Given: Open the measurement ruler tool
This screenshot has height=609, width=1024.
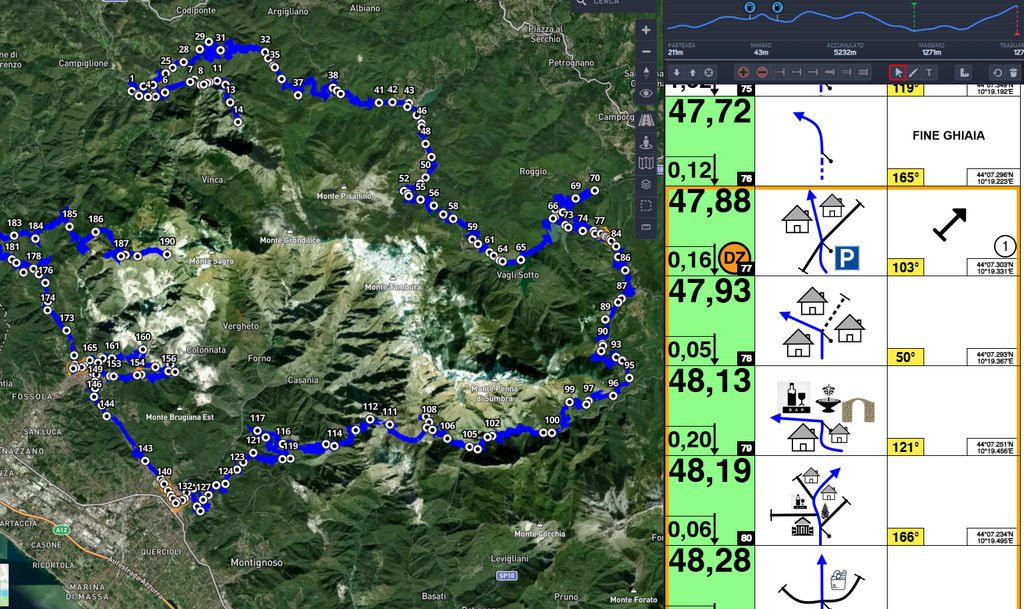Looking at the screenshot, I should click(x=964, y=72).
